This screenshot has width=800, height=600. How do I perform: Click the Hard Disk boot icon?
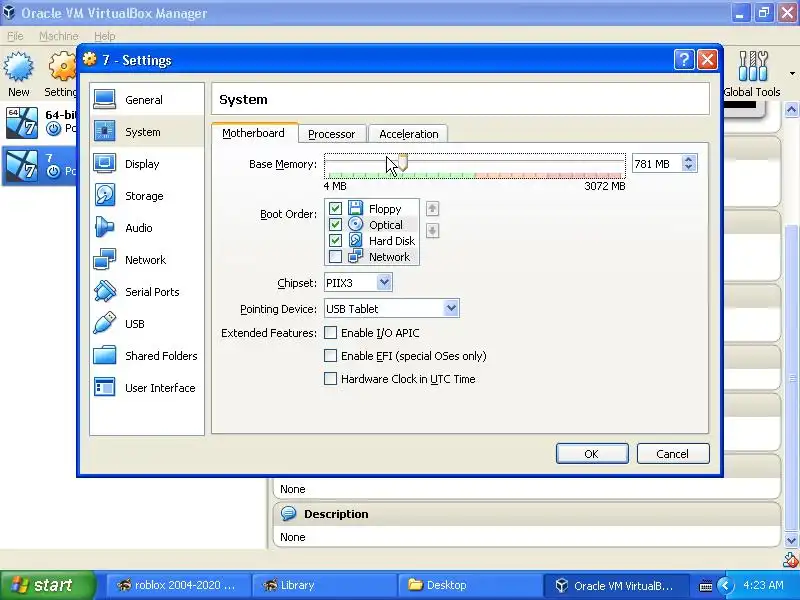pos(356,240)
